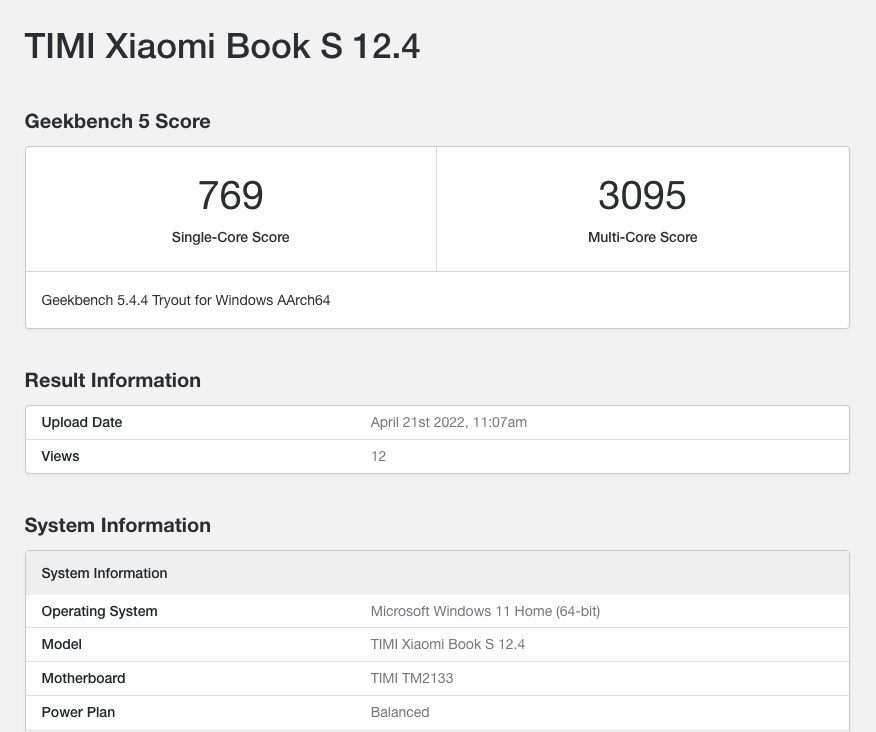Screen dimensions: 876x732
Task: Click the 769 single-core score number
Action: 230,195
